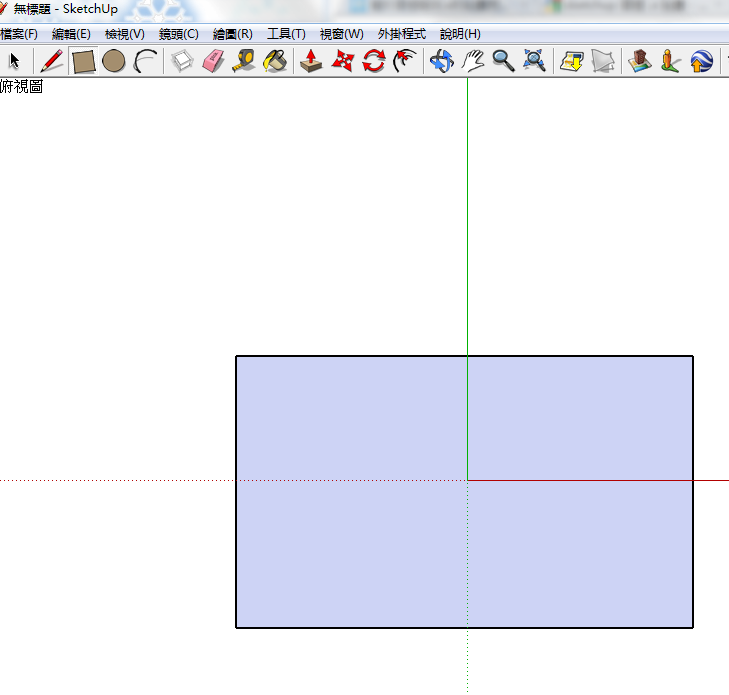Choose the Line pencil tool
This screenshot has width=729, height=695.
(x=52, y=61)
